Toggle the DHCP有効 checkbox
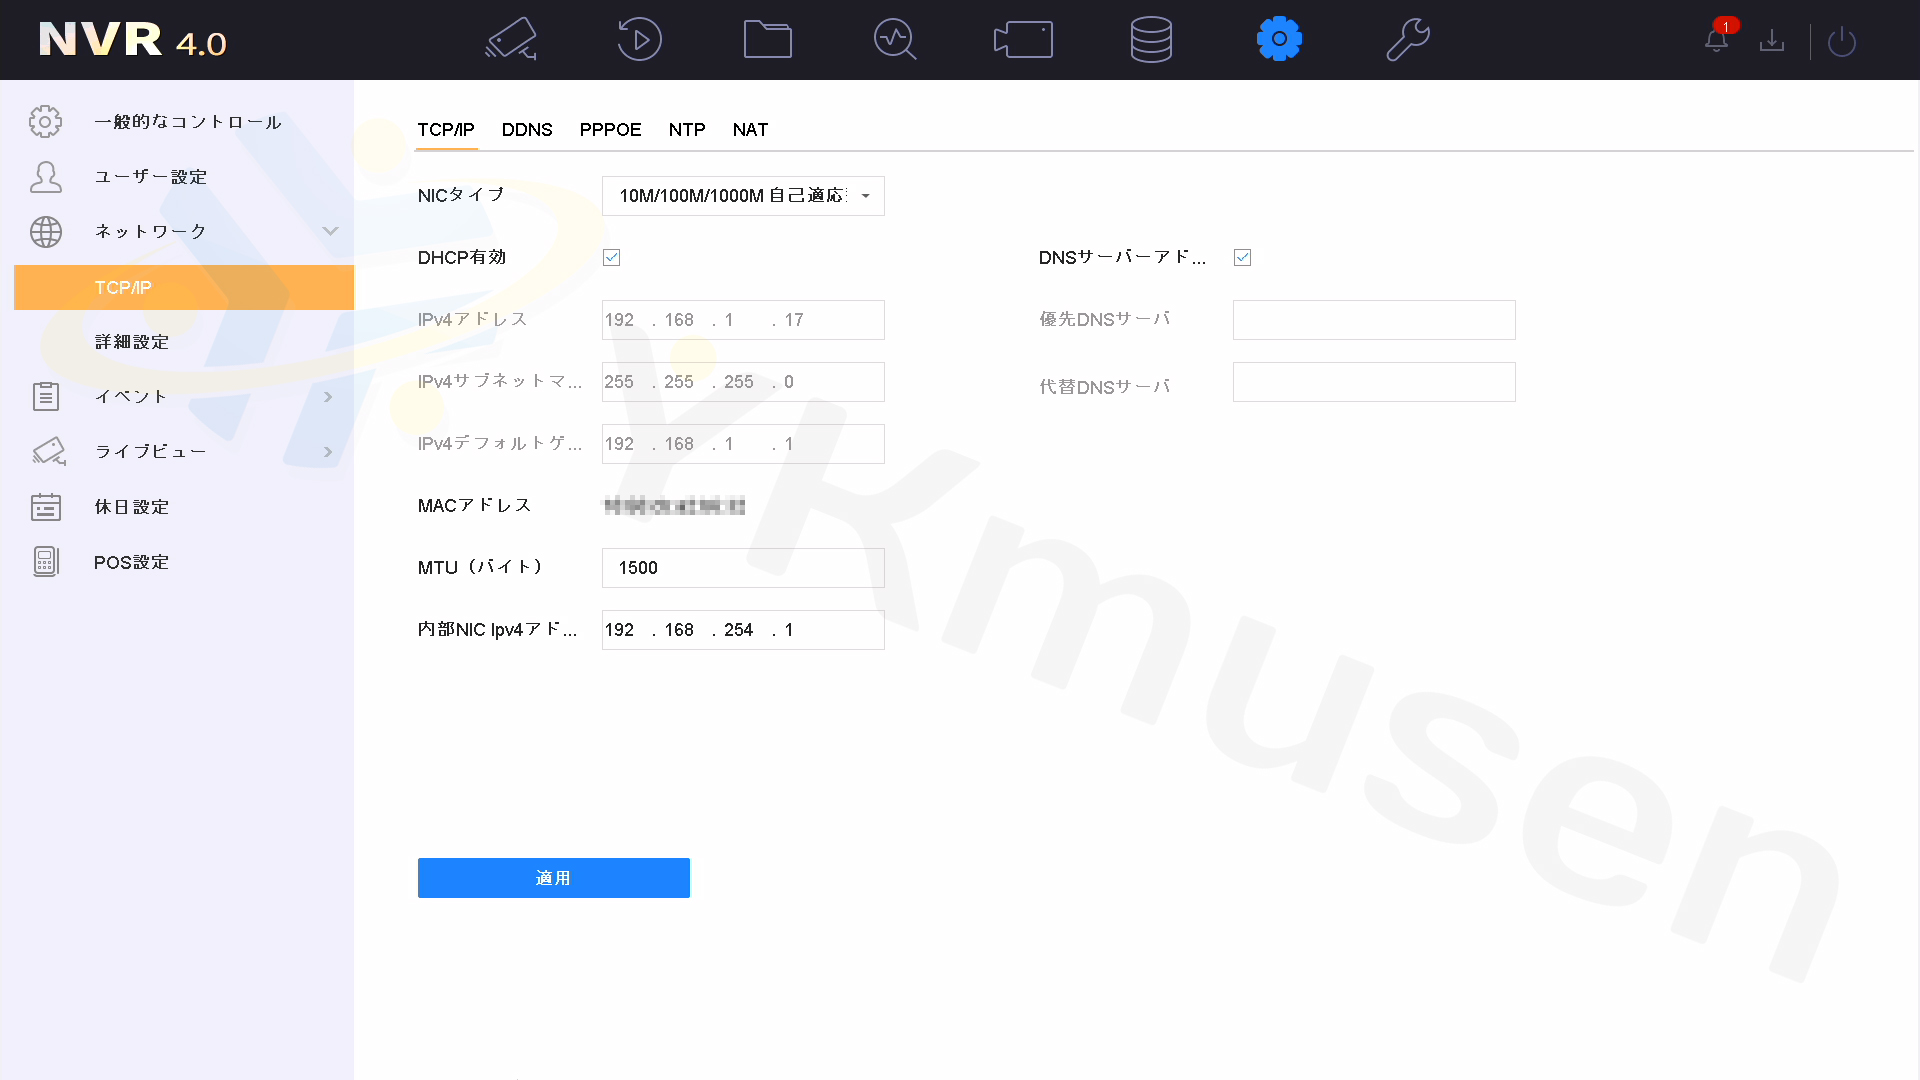 [612, 258]
